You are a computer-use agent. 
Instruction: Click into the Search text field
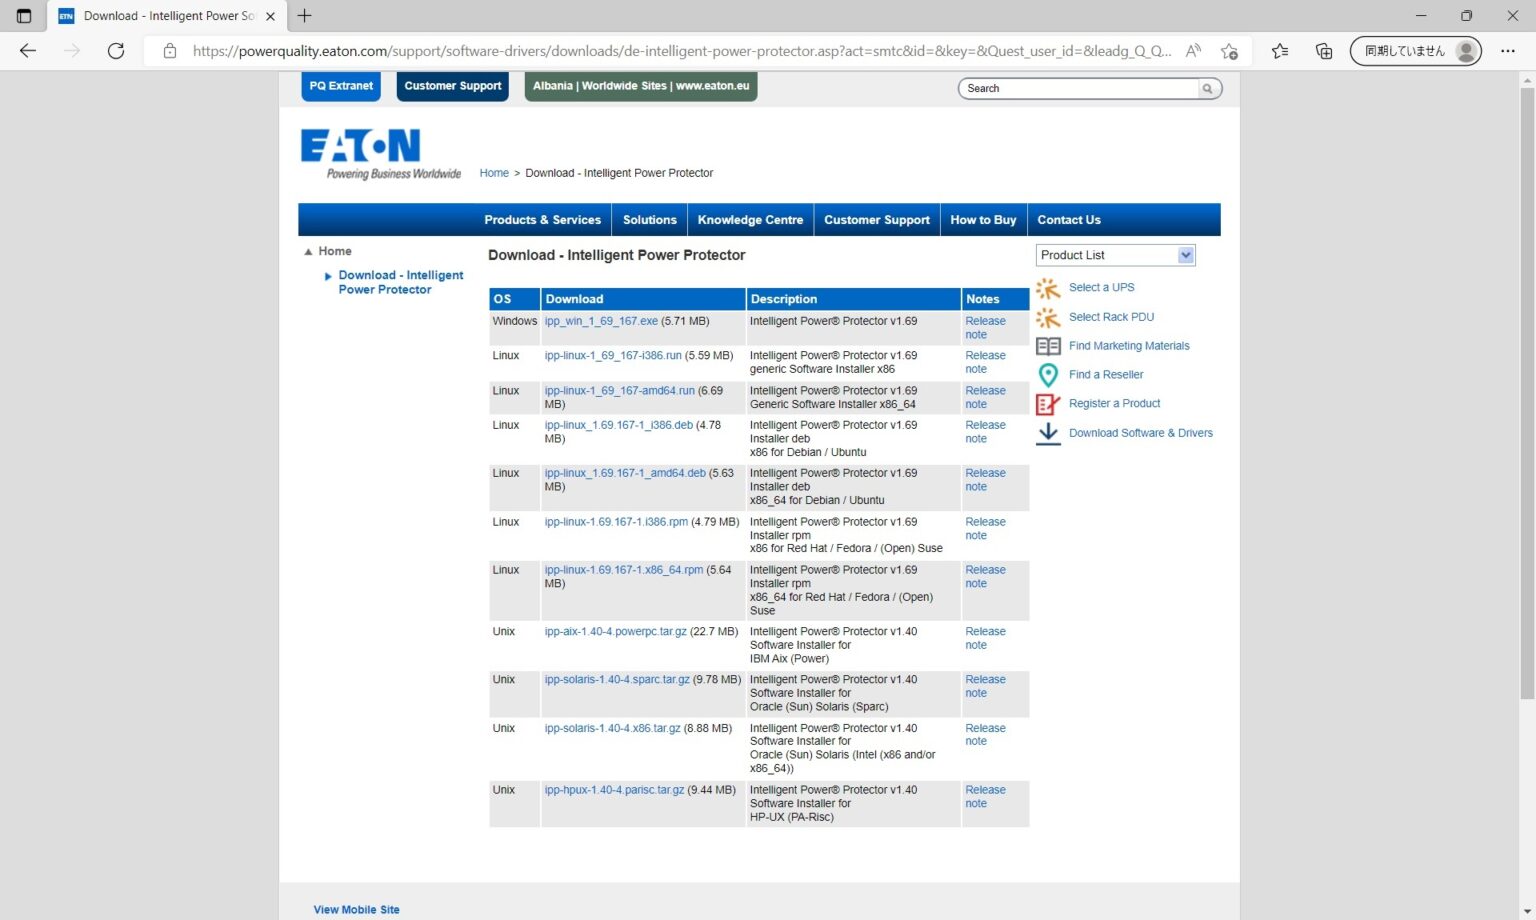click(x=1080, y=89)
